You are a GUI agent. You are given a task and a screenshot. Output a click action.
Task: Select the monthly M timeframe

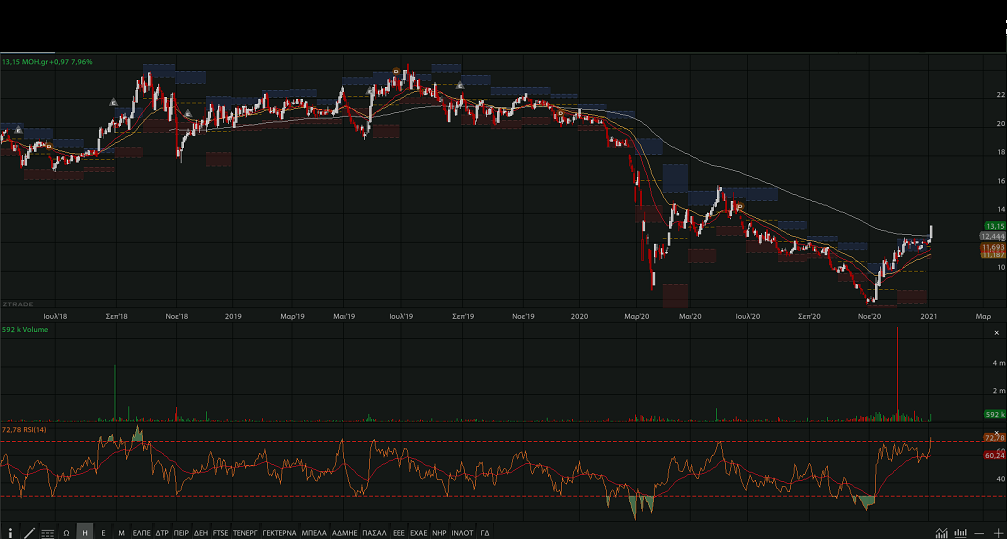121,533
